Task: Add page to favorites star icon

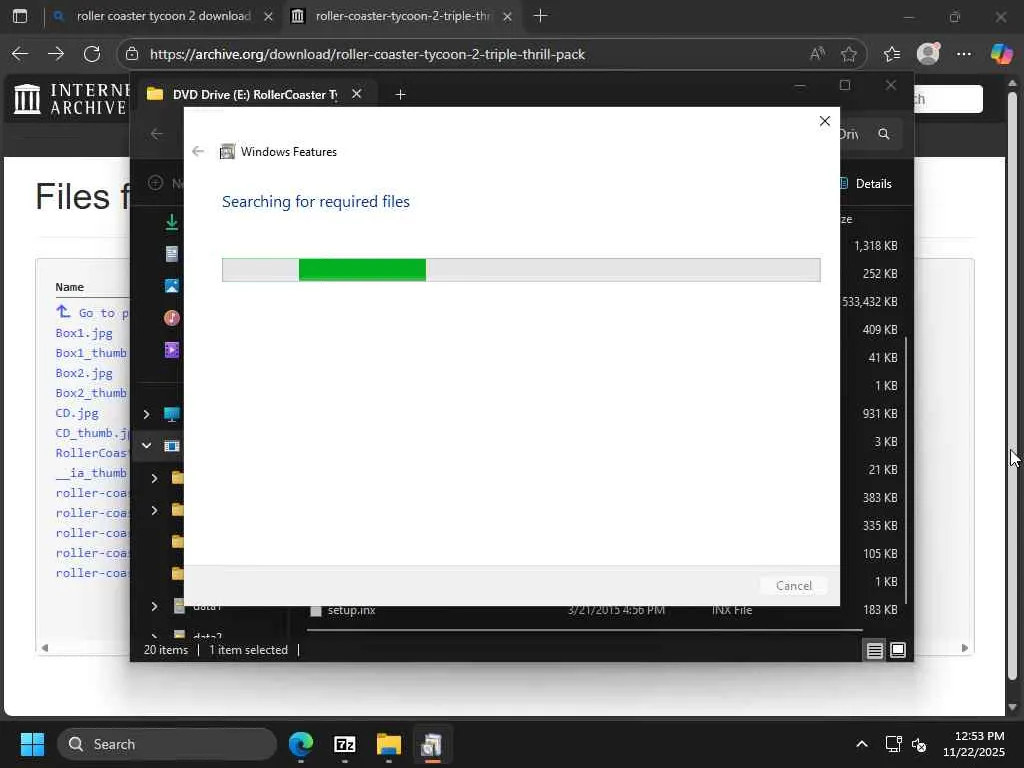Action: tap(848, 54)
